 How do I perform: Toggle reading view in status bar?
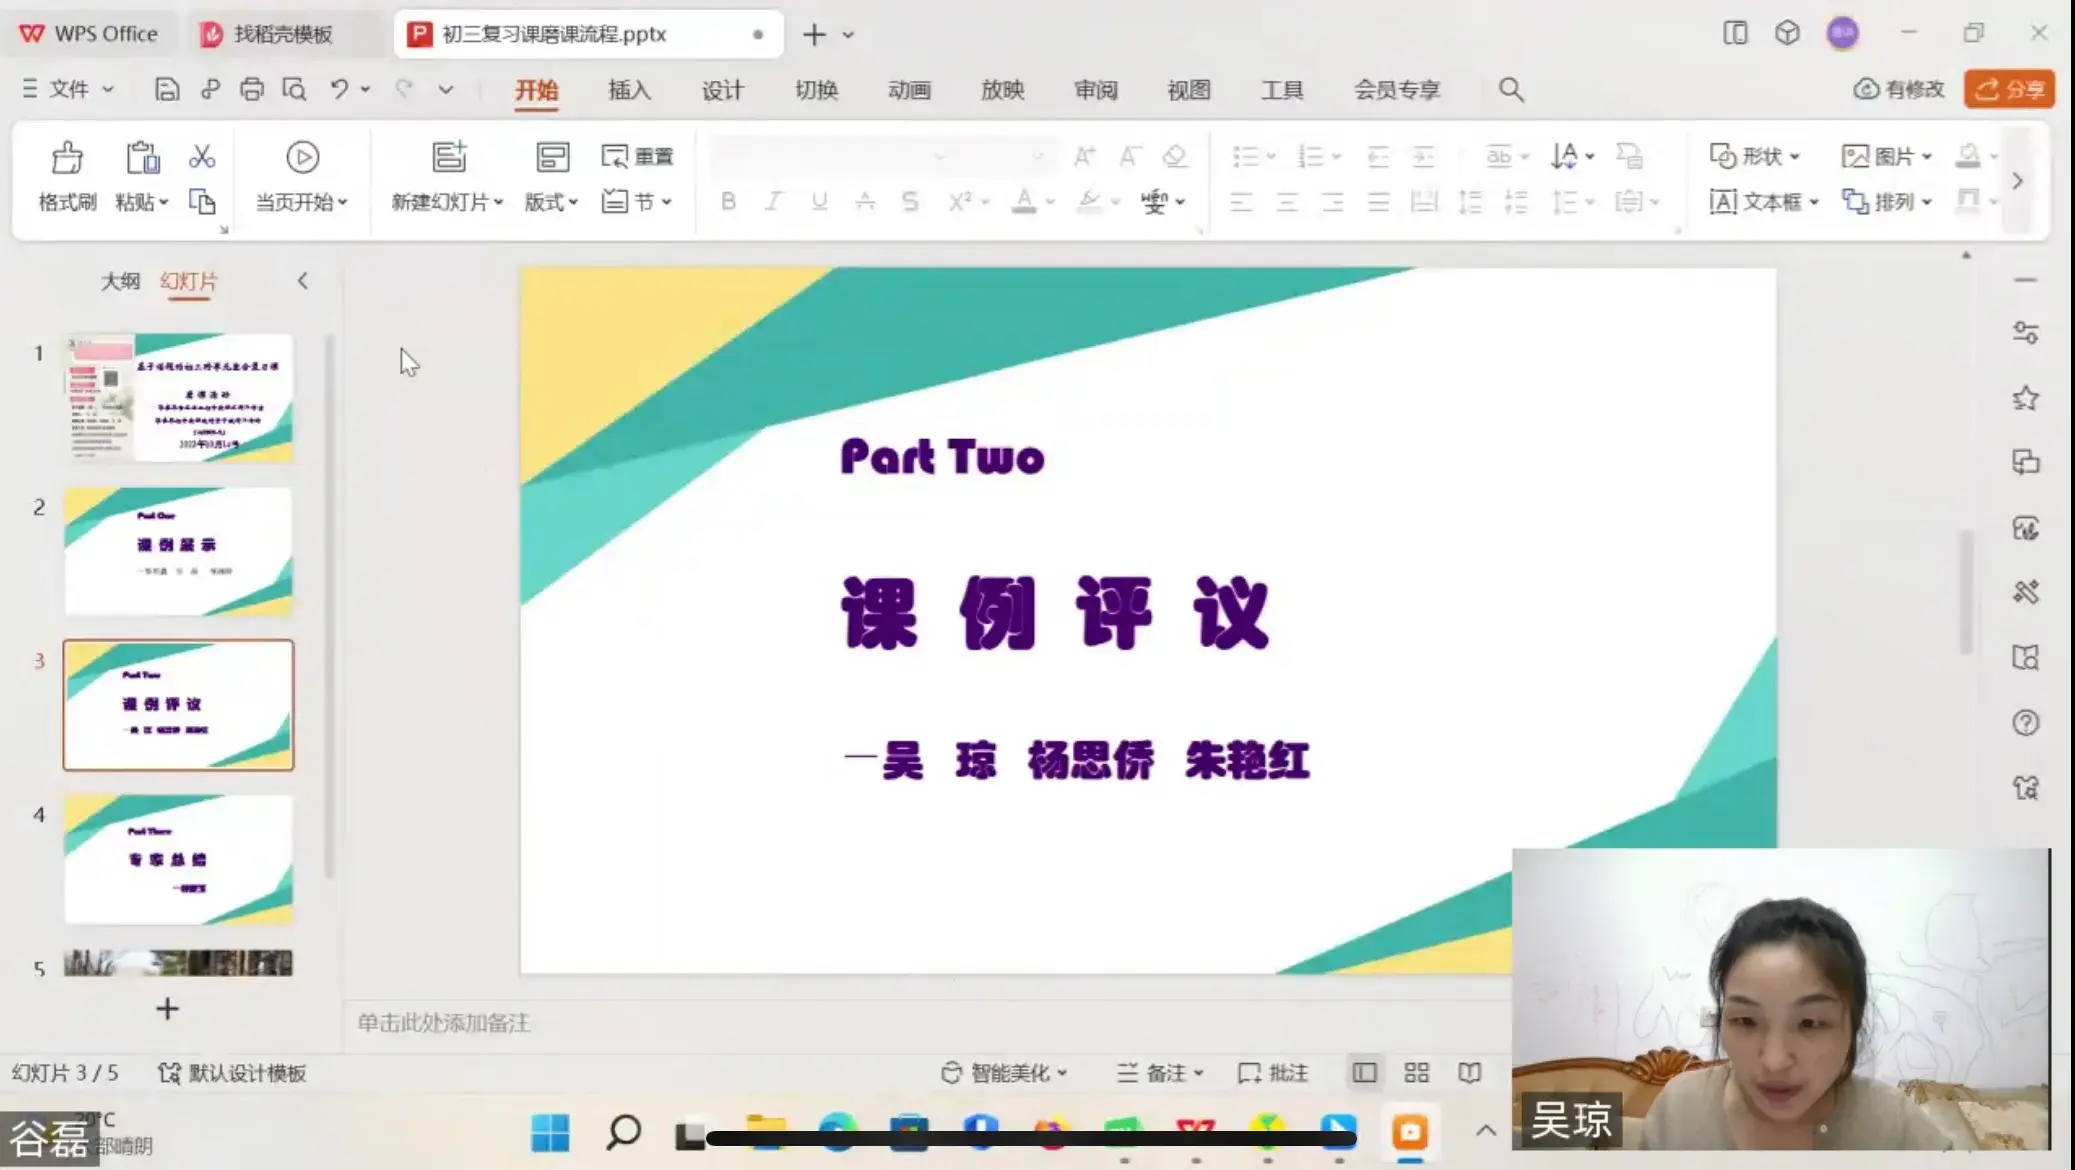tap(1469, 1073)
